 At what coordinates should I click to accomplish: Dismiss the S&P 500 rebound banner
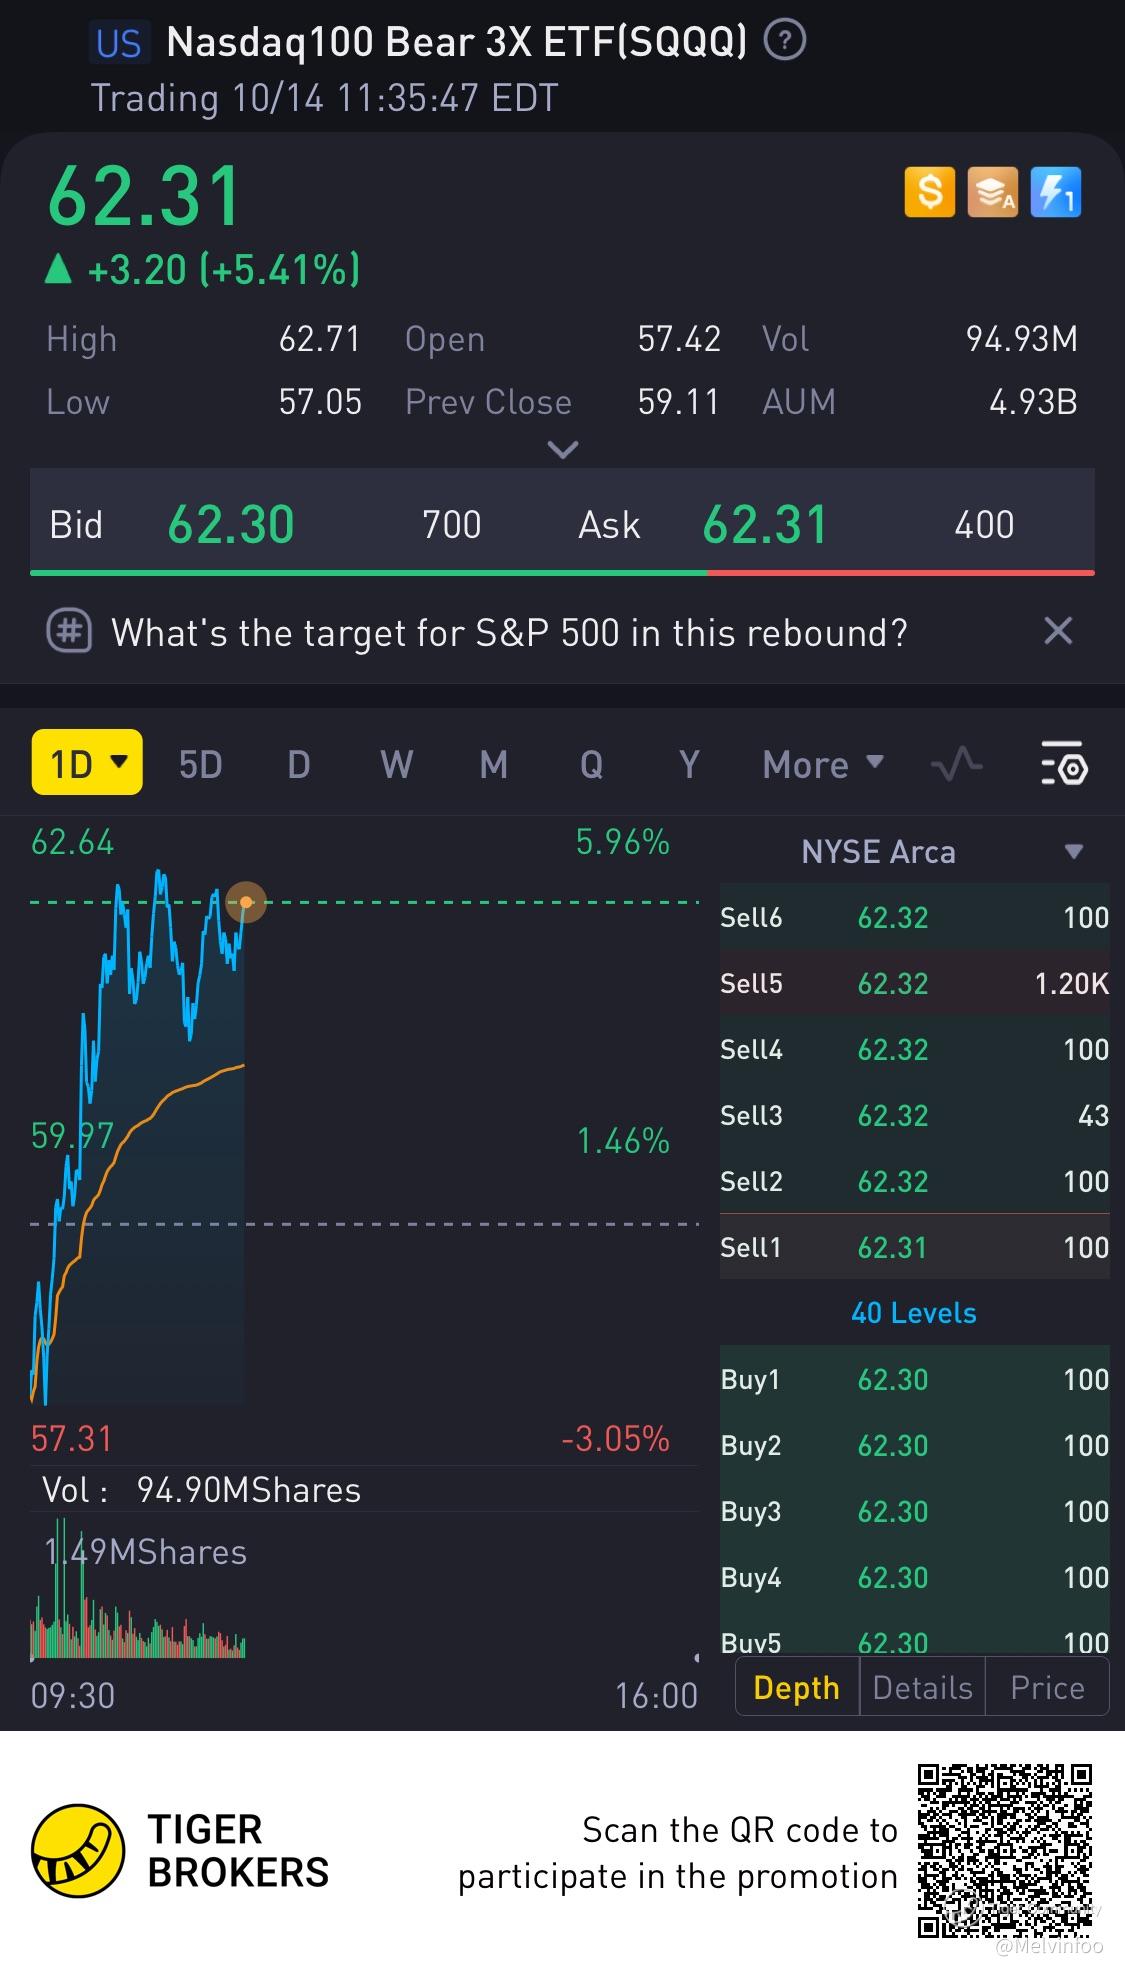[1057, 631]
